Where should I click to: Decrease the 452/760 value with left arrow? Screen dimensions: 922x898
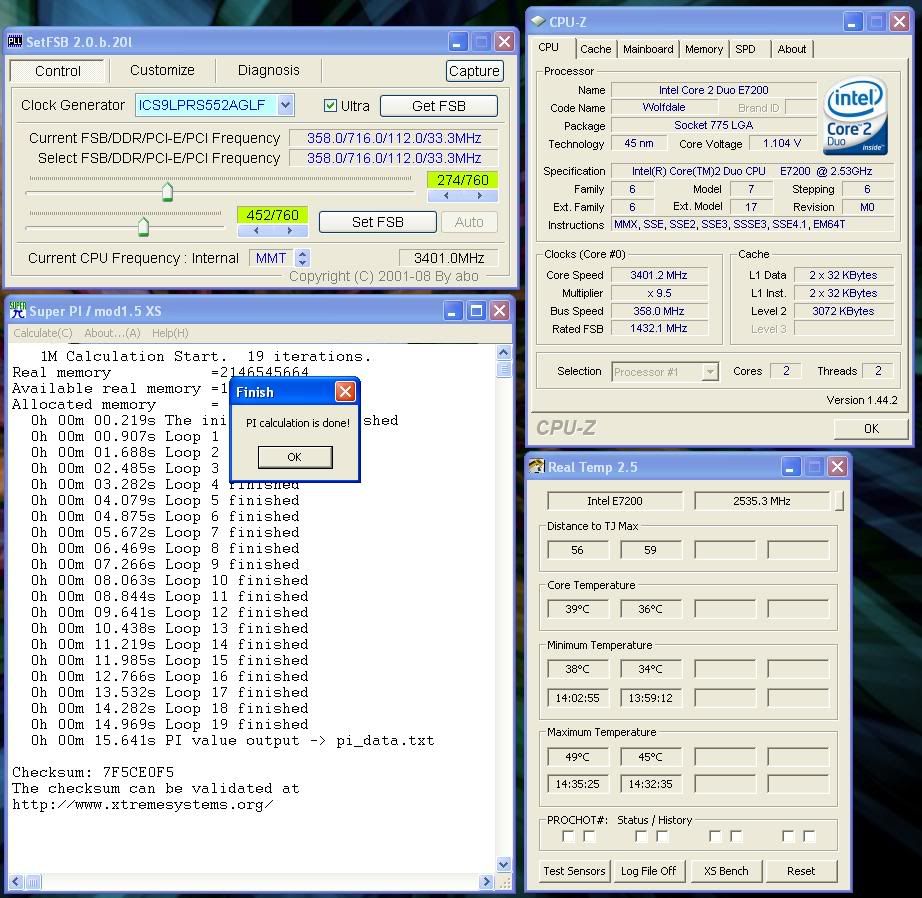pyautogui.click(x=256, y=231)
